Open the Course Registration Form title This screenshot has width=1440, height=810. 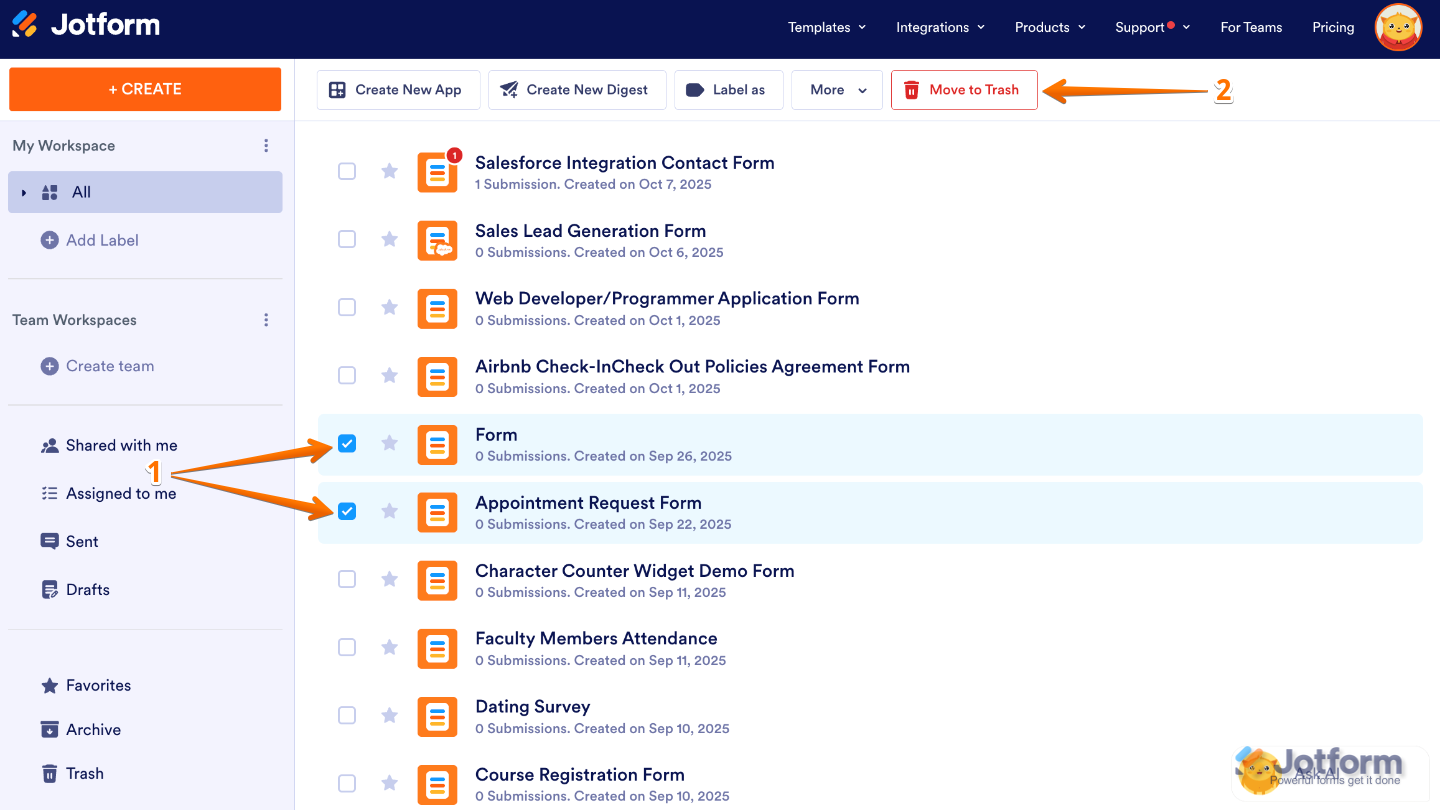tap(579, 775)
